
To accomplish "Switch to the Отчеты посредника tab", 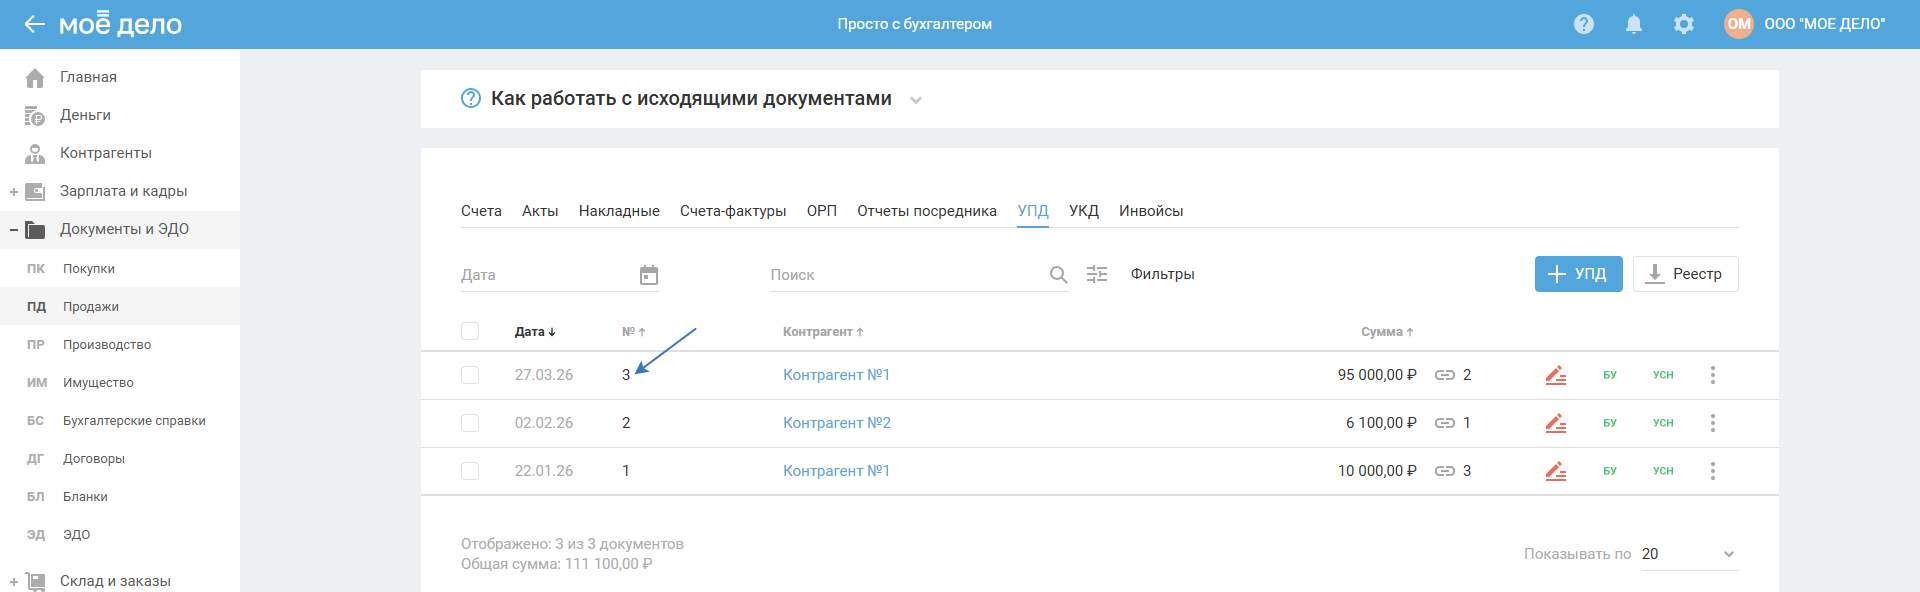I will [x=927, y=211].
